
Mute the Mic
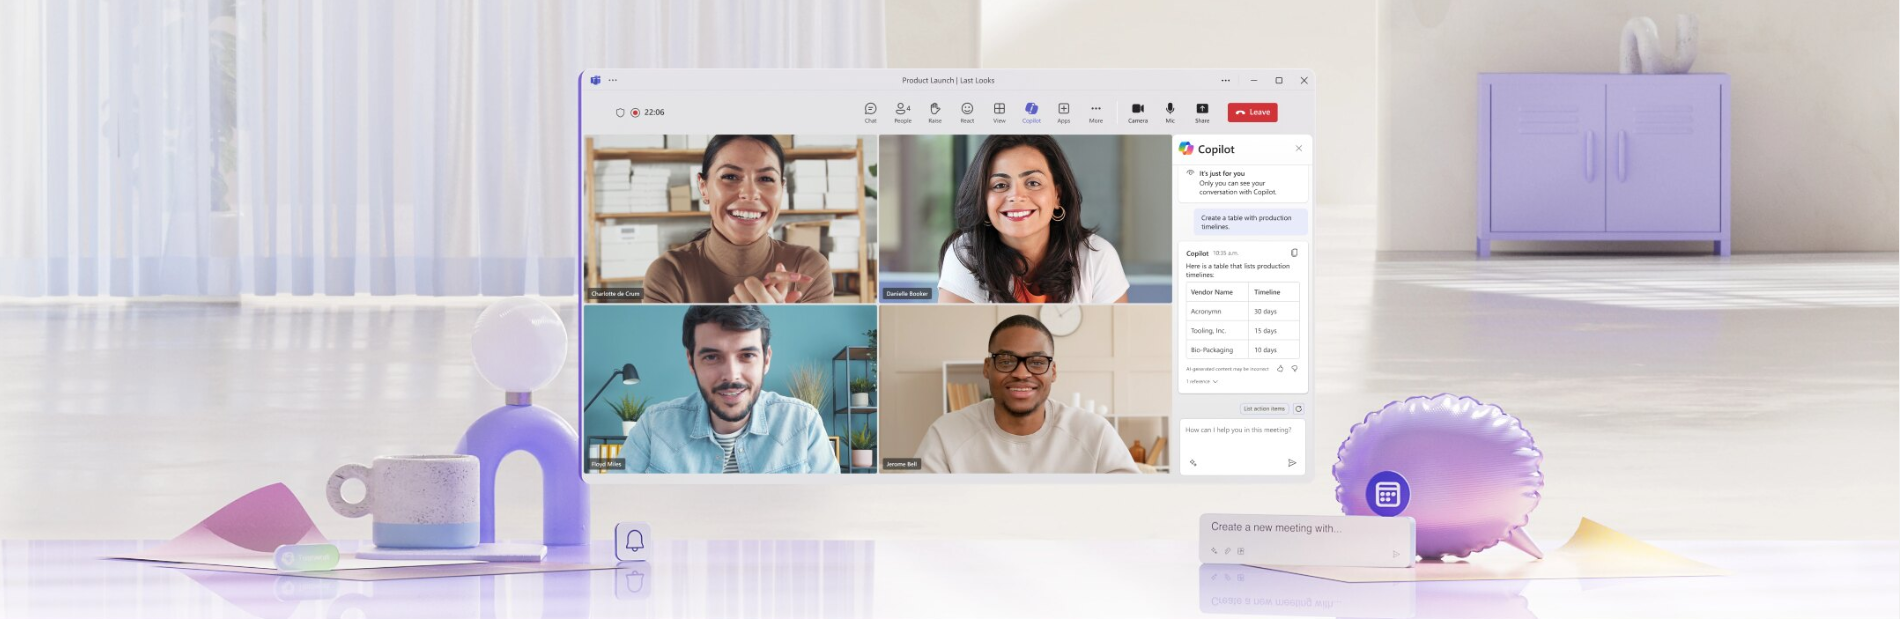1170,112
